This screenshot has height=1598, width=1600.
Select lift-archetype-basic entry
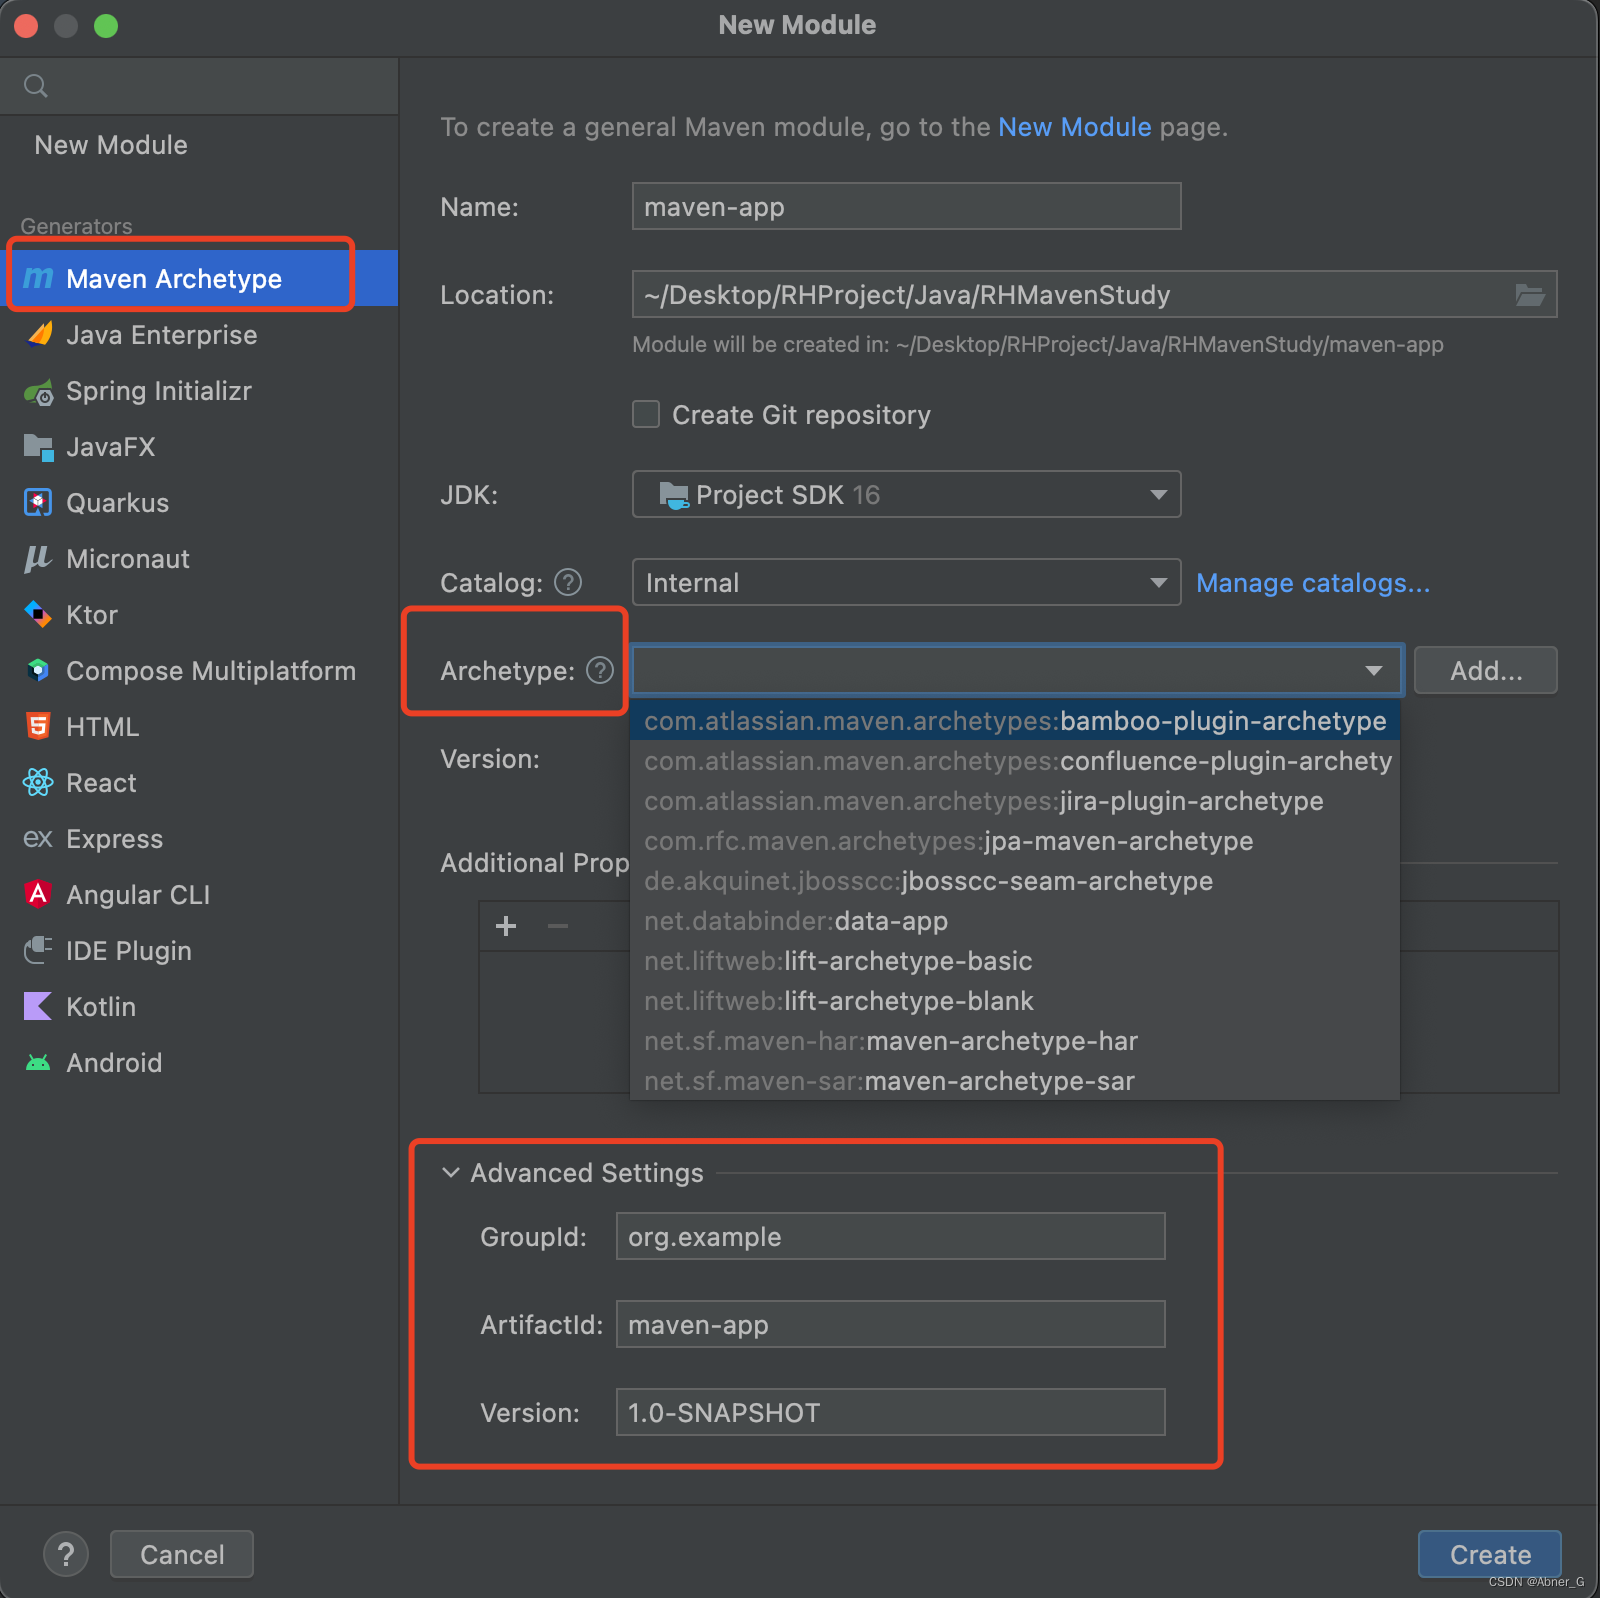tap(1014, 961)
